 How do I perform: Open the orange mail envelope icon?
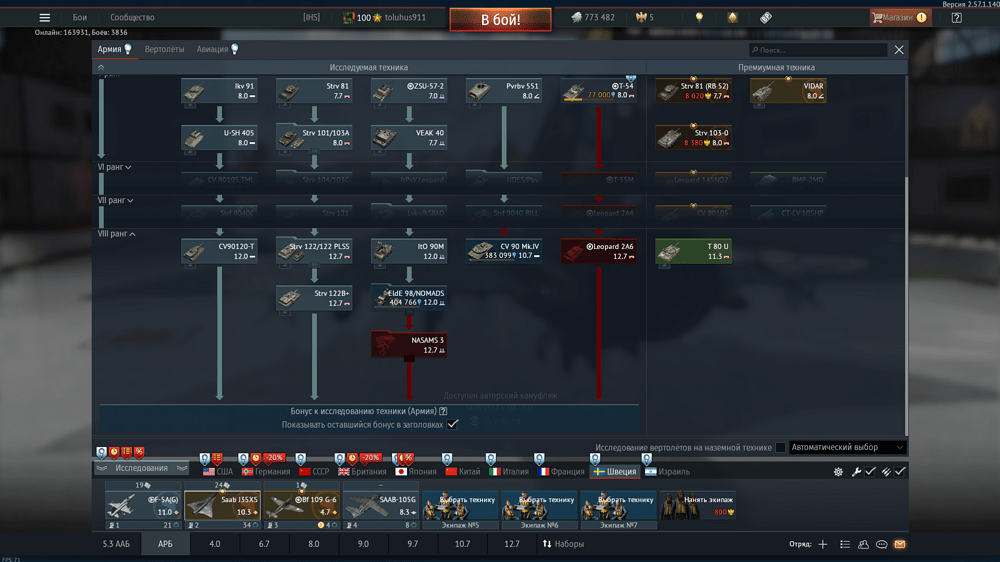coord(900,544)
